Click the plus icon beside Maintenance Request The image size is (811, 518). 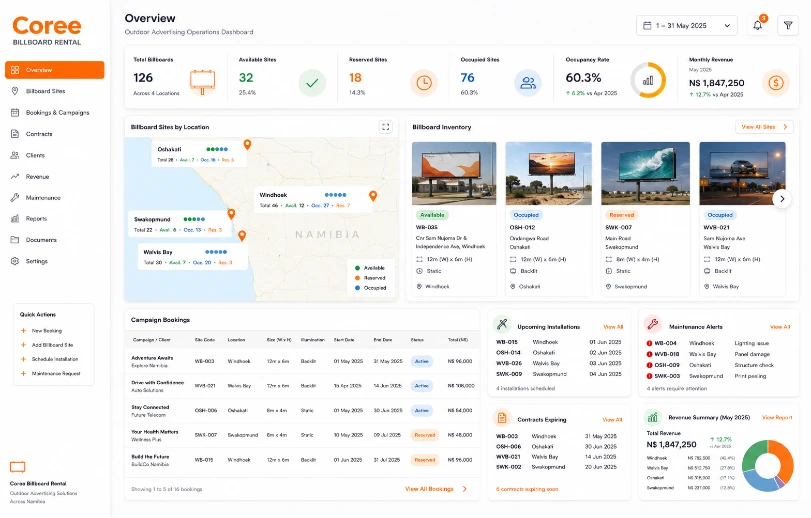[23, 373]
